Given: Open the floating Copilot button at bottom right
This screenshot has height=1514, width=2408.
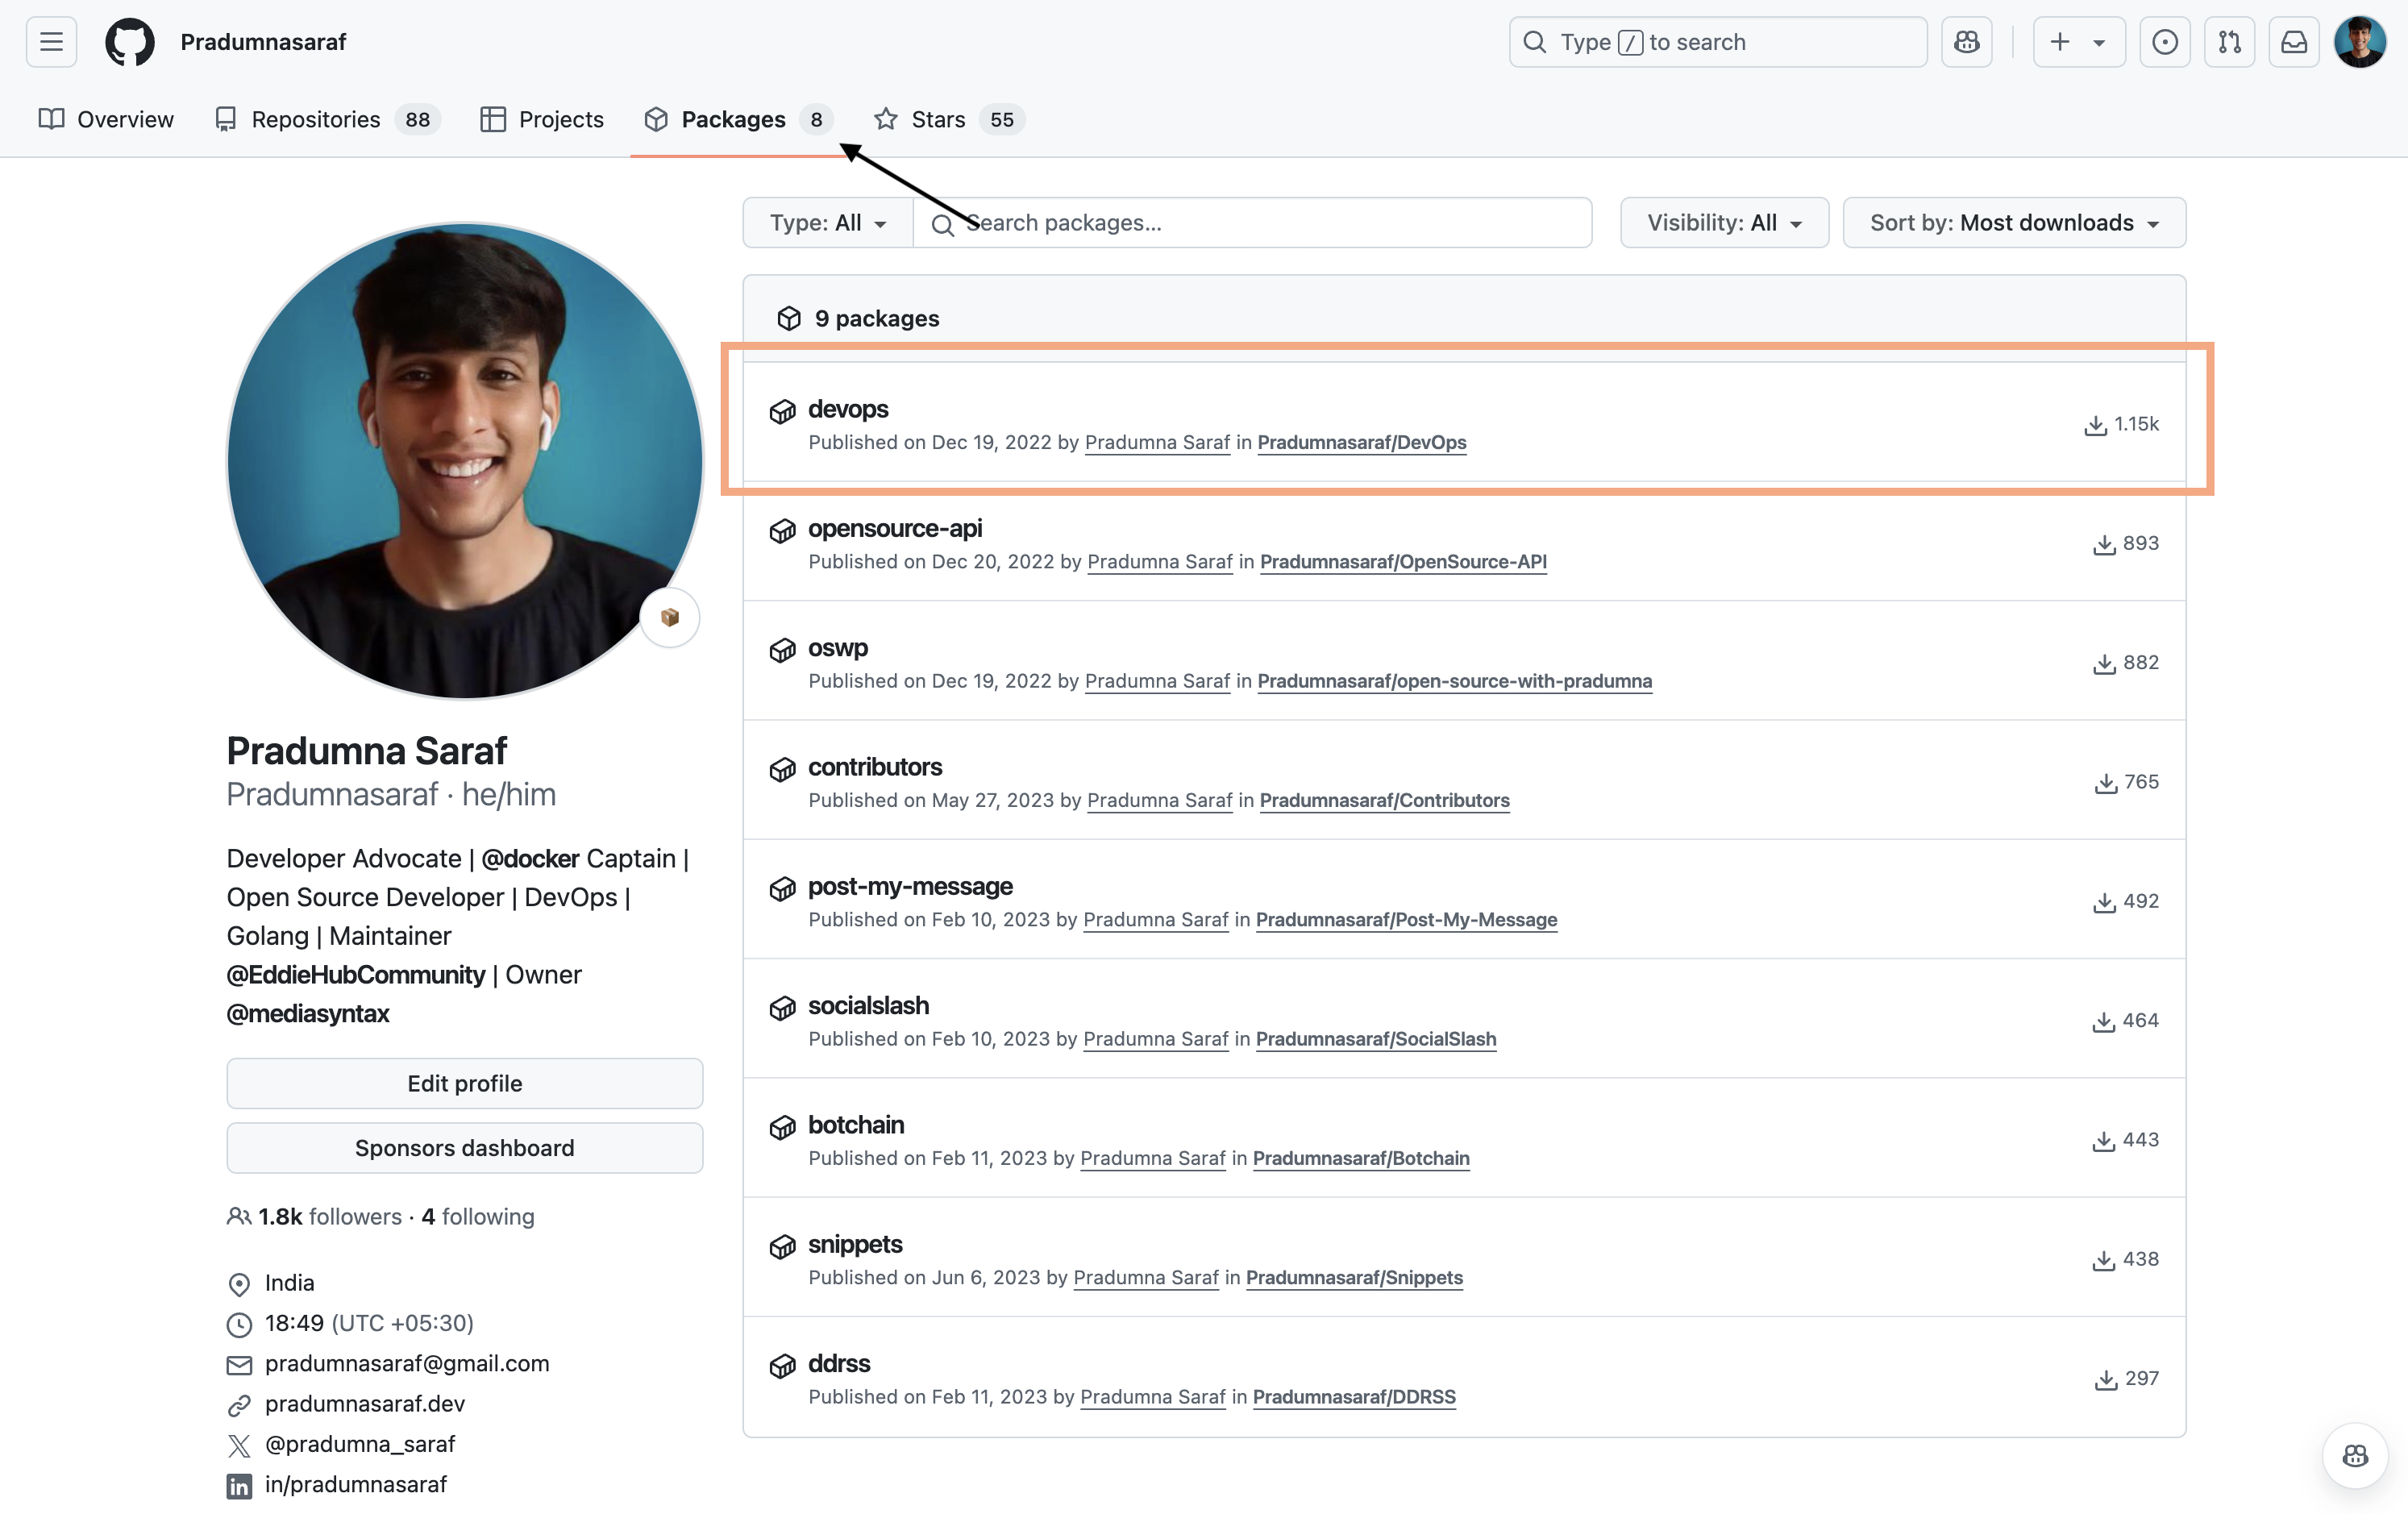Looking at the screenshot, I should click(x=2354, y=1455).
